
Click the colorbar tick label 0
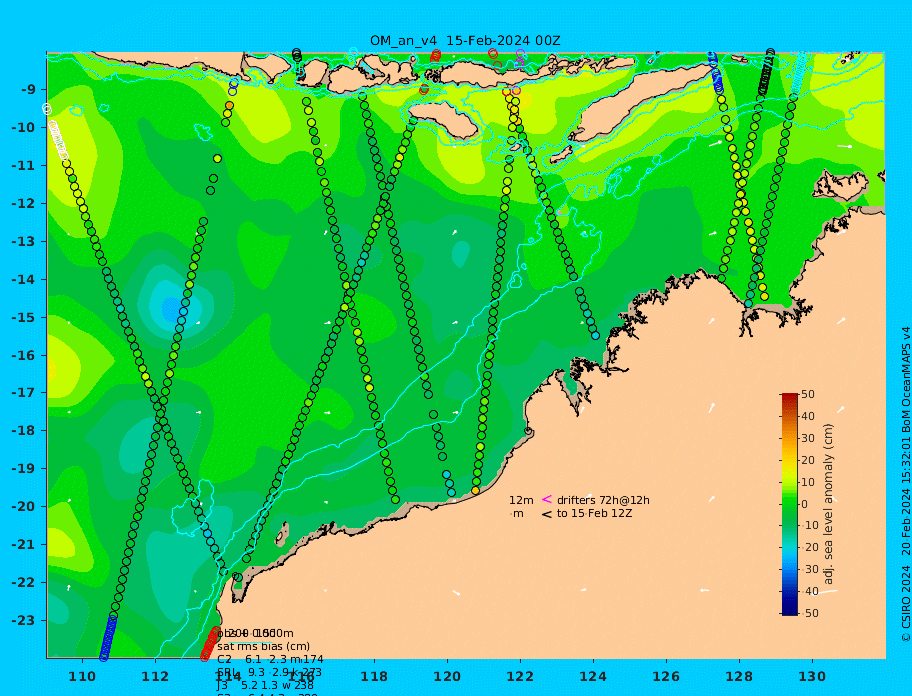[x=804, y=504]
